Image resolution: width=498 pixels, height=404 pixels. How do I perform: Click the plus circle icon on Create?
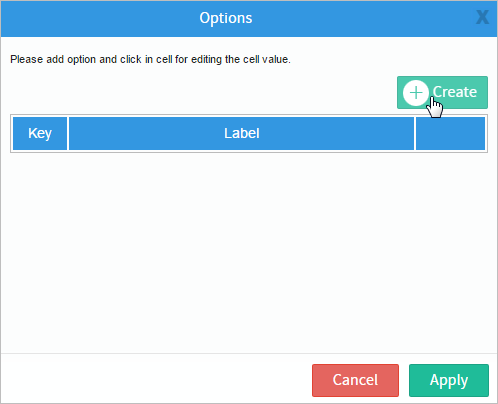pyautogui.click(x=416, y=93)
